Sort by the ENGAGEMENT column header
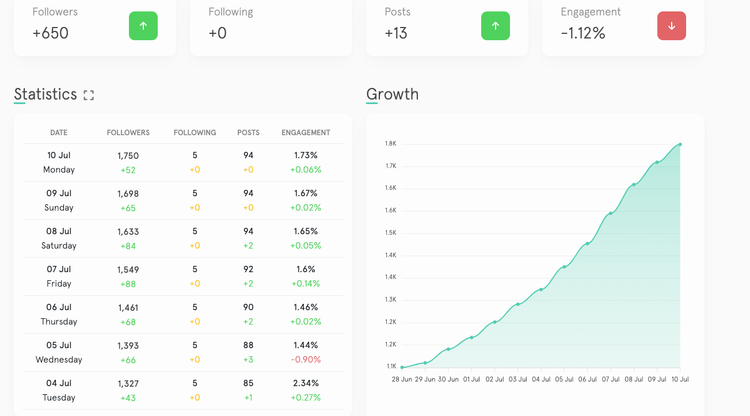 [306, 132]
